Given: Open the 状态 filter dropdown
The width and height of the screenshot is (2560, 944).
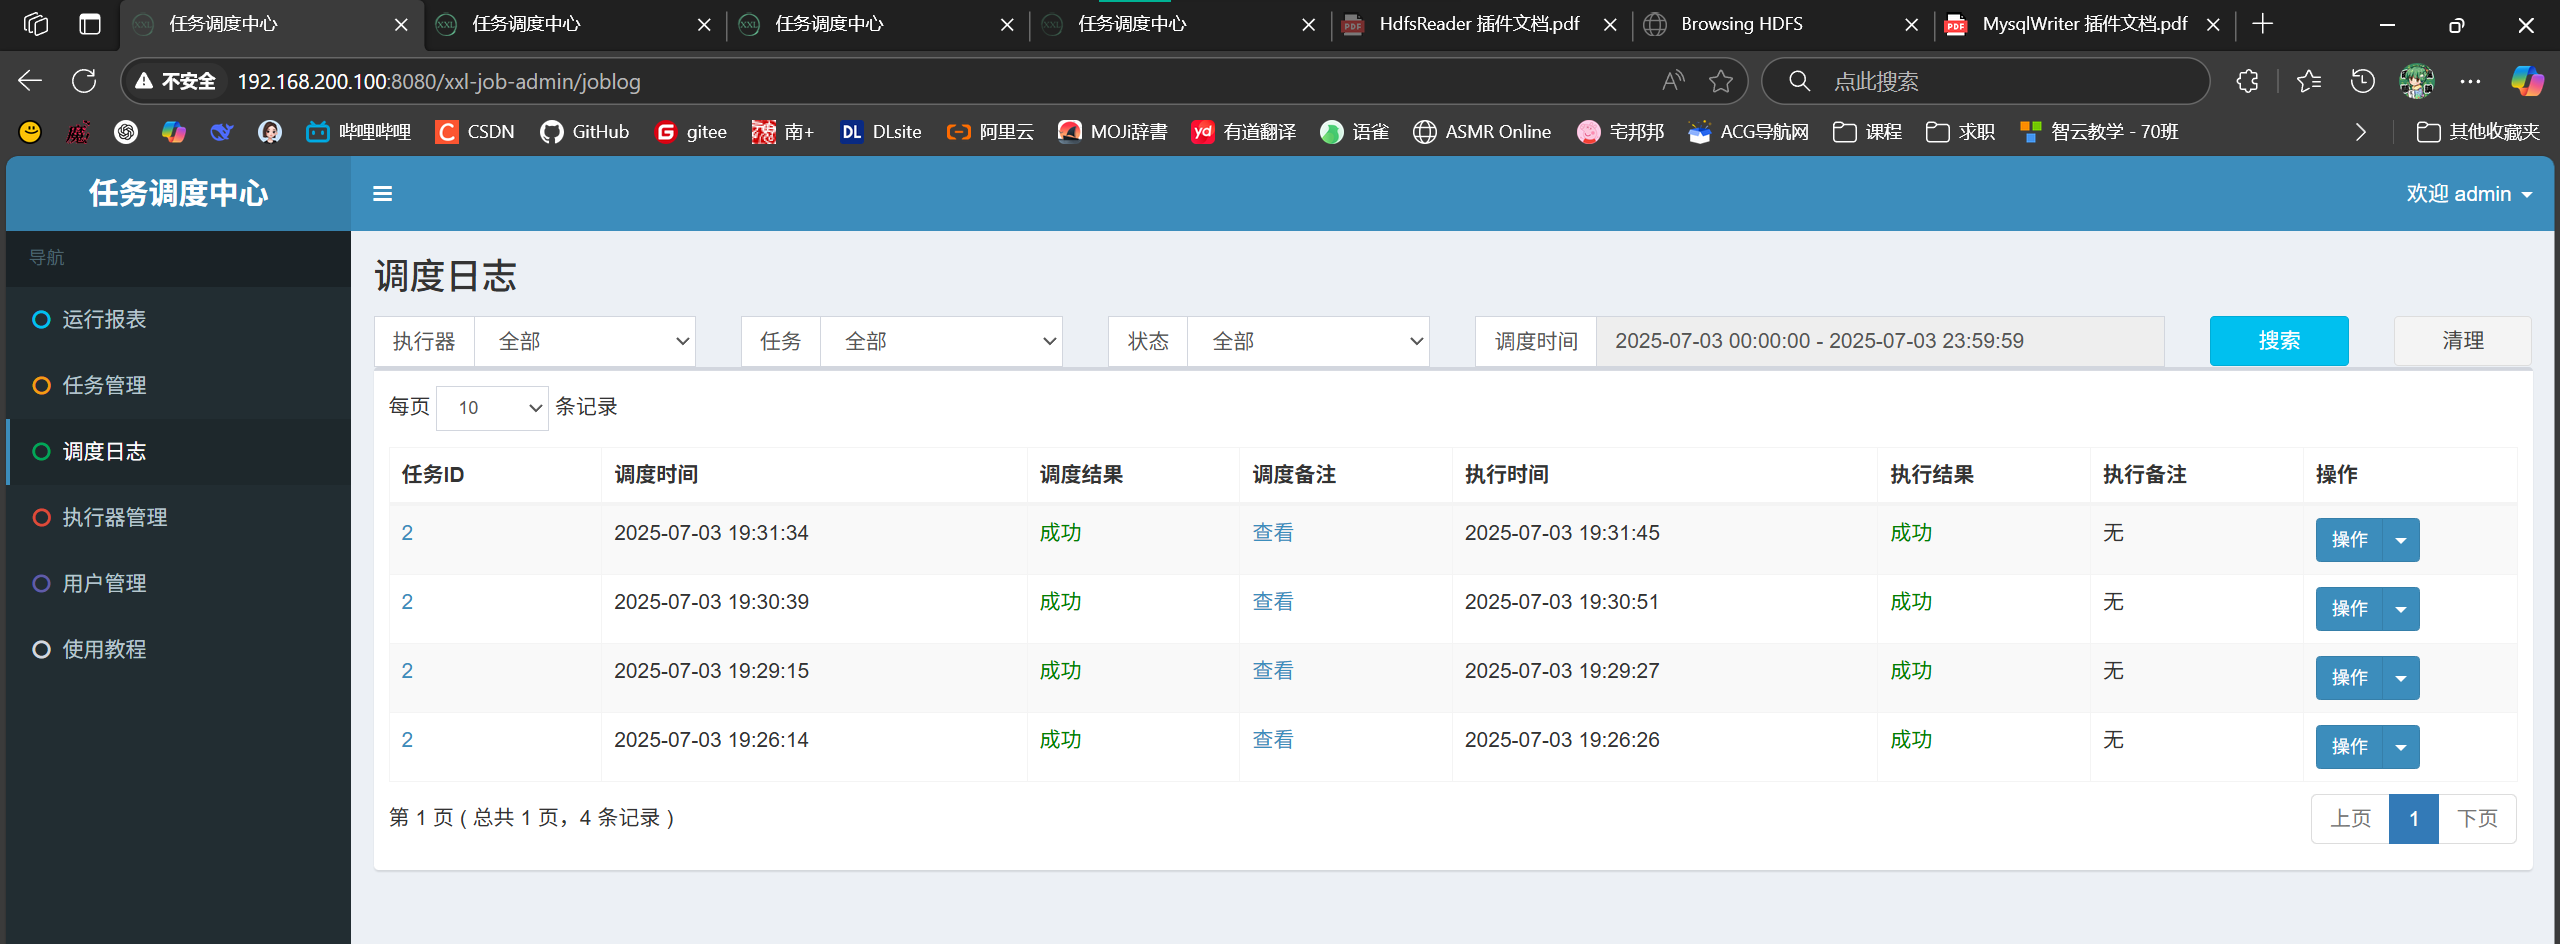Looking at the screenshot, I should coord(1309,340).
